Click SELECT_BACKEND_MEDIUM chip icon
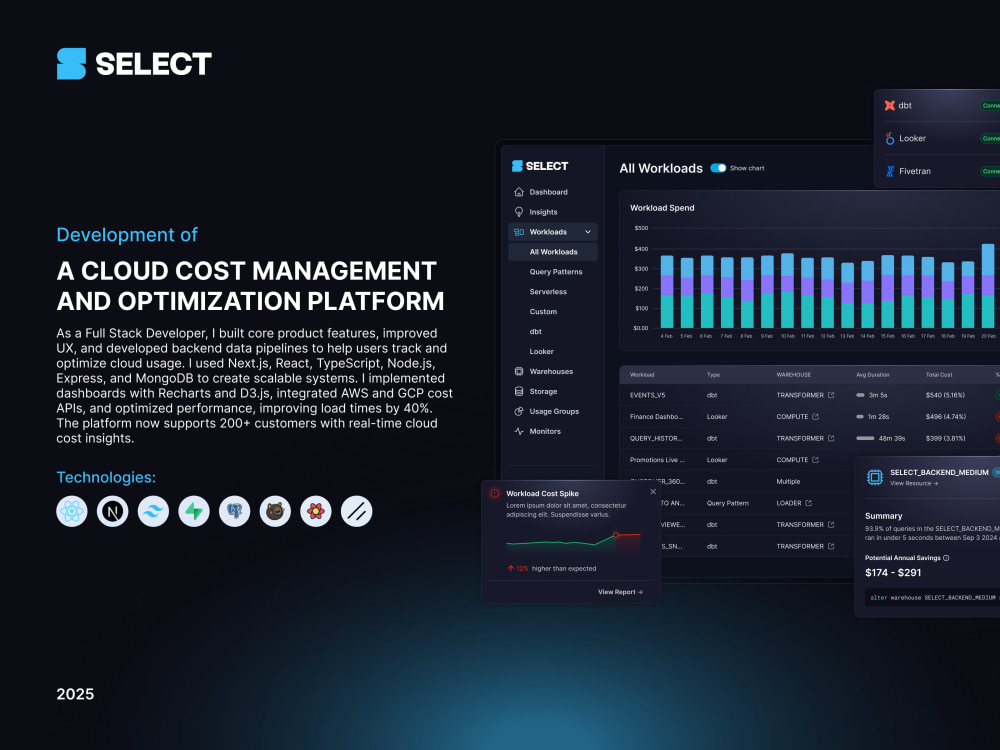This screenshot has width=1000, height=750. click(875, 476)
